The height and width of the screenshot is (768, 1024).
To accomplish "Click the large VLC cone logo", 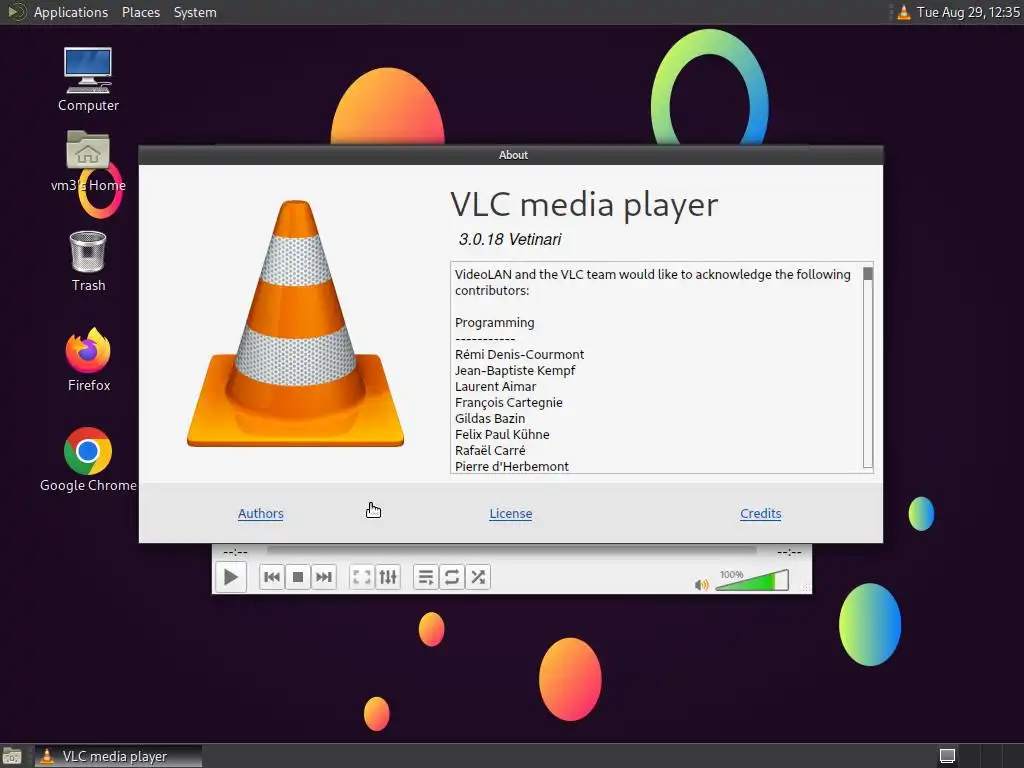I will 295,324.
